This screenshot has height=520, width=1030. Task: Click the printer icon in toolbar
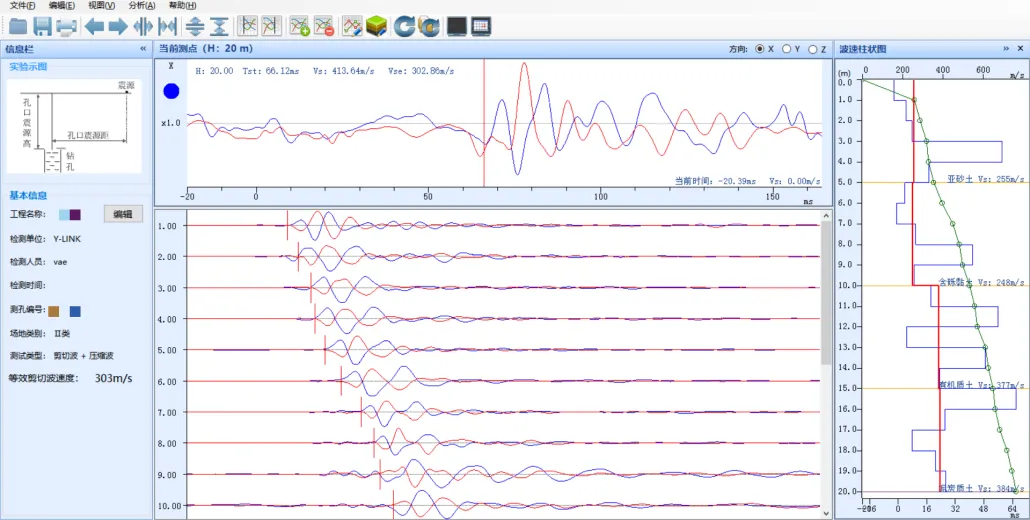[x=66, y=26]
